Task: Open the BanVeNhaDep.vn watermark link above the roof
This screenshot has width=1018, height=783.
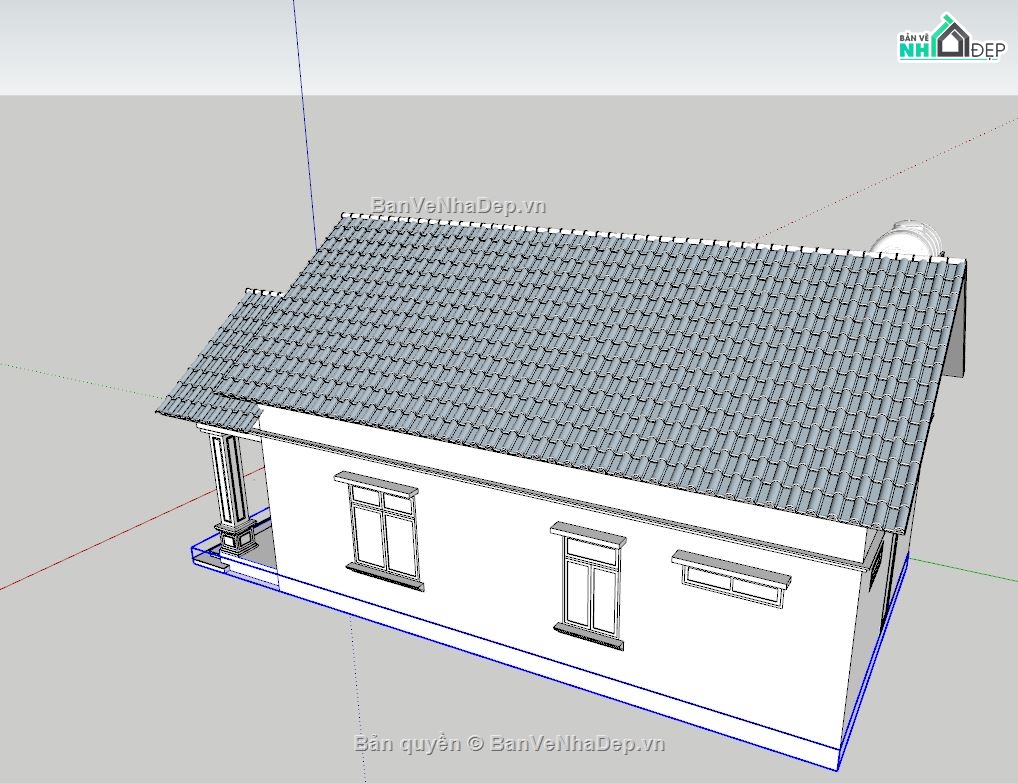Action: 458,206
